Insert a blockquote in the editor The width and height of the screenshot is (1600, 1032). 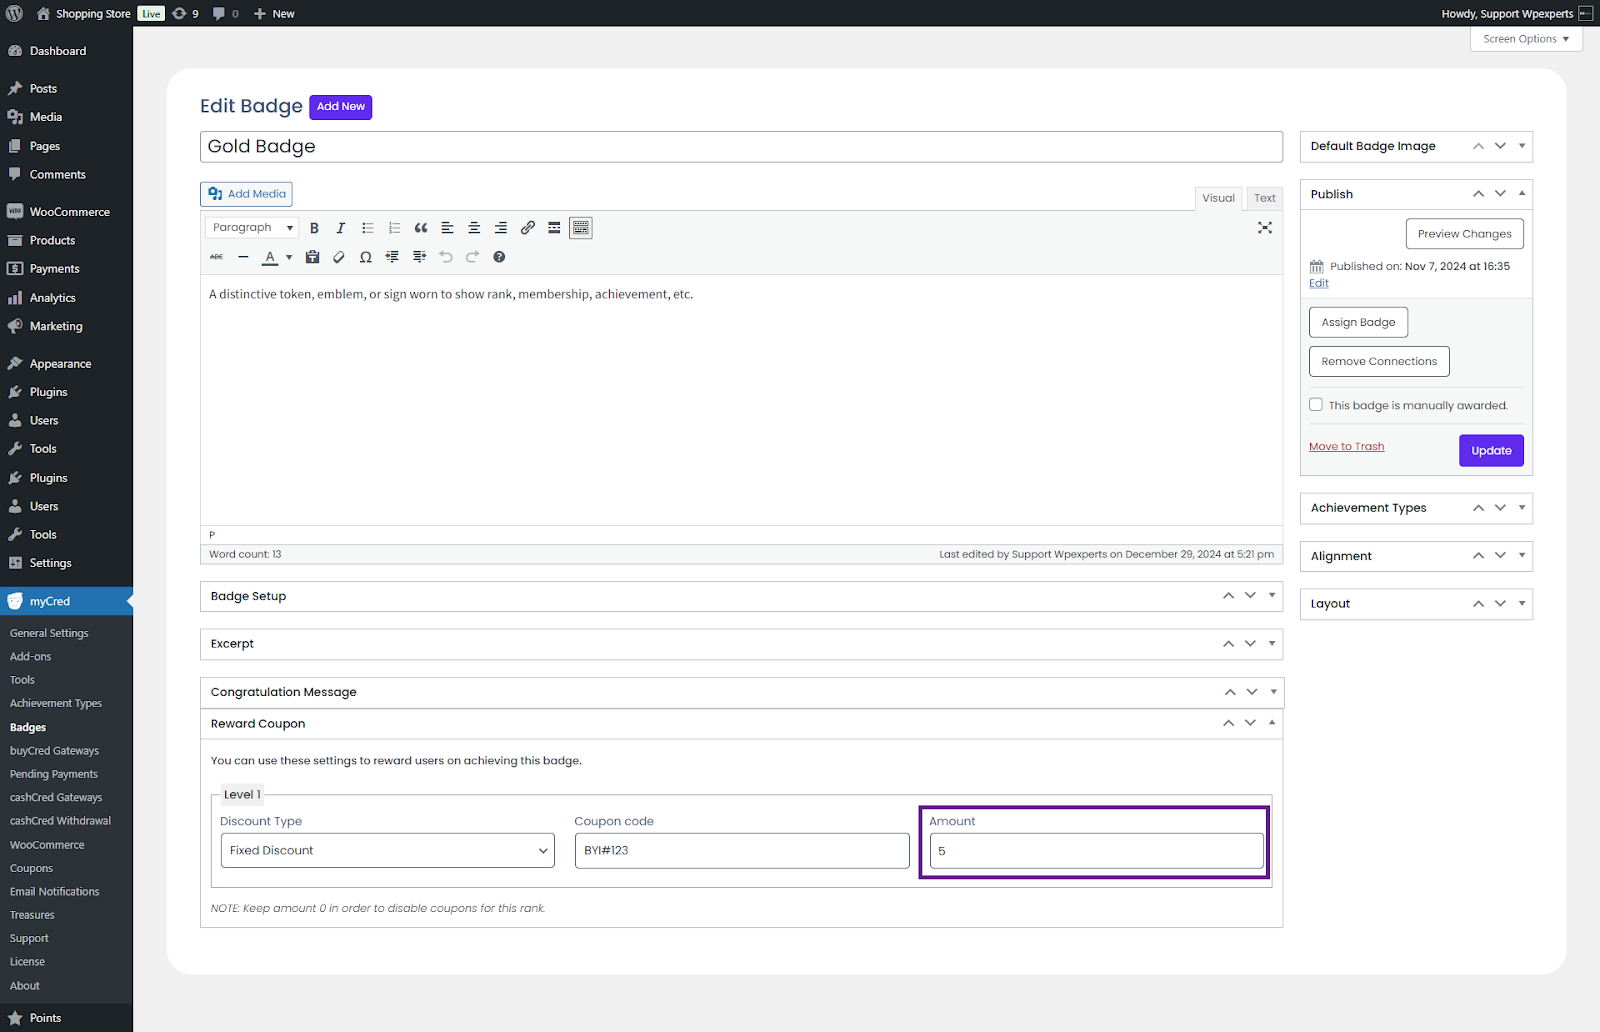click(x=421, y=228)
